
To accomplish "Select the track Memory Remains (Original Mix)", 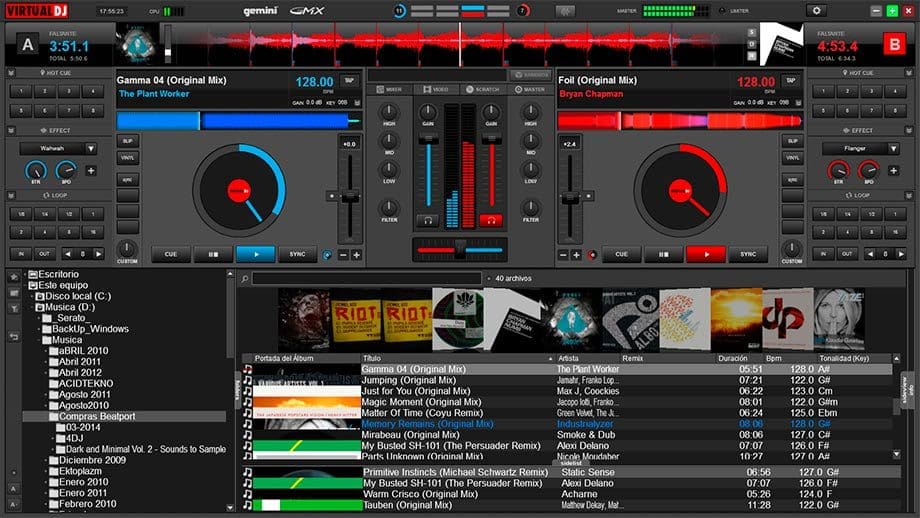I will 427,424.
